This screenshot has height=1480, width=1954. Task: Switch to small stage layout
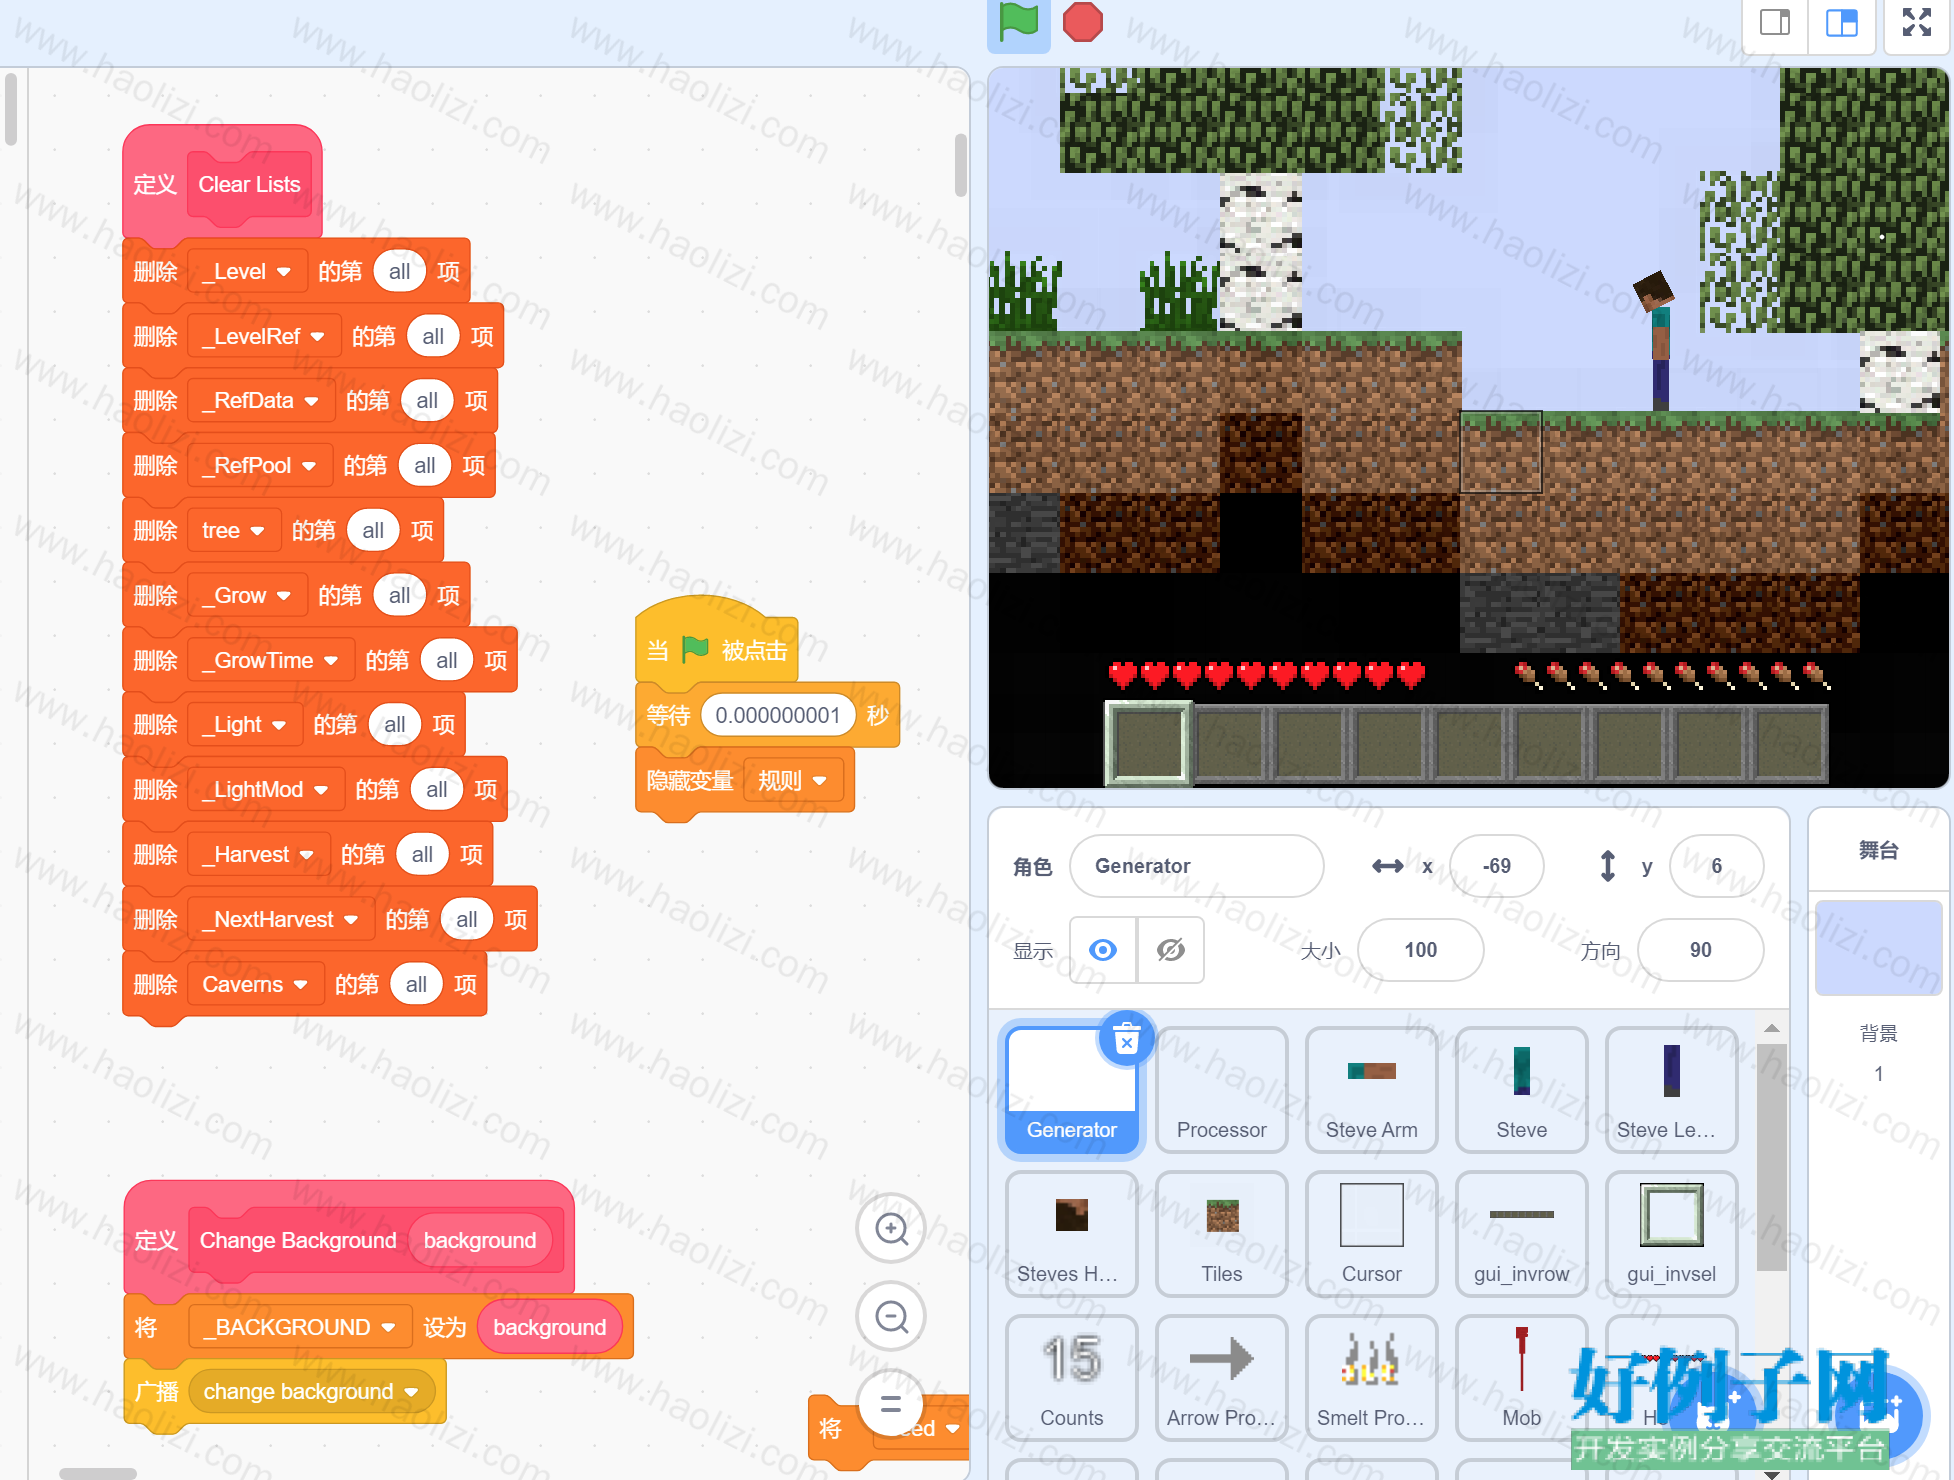click(x=1775, y=23)
